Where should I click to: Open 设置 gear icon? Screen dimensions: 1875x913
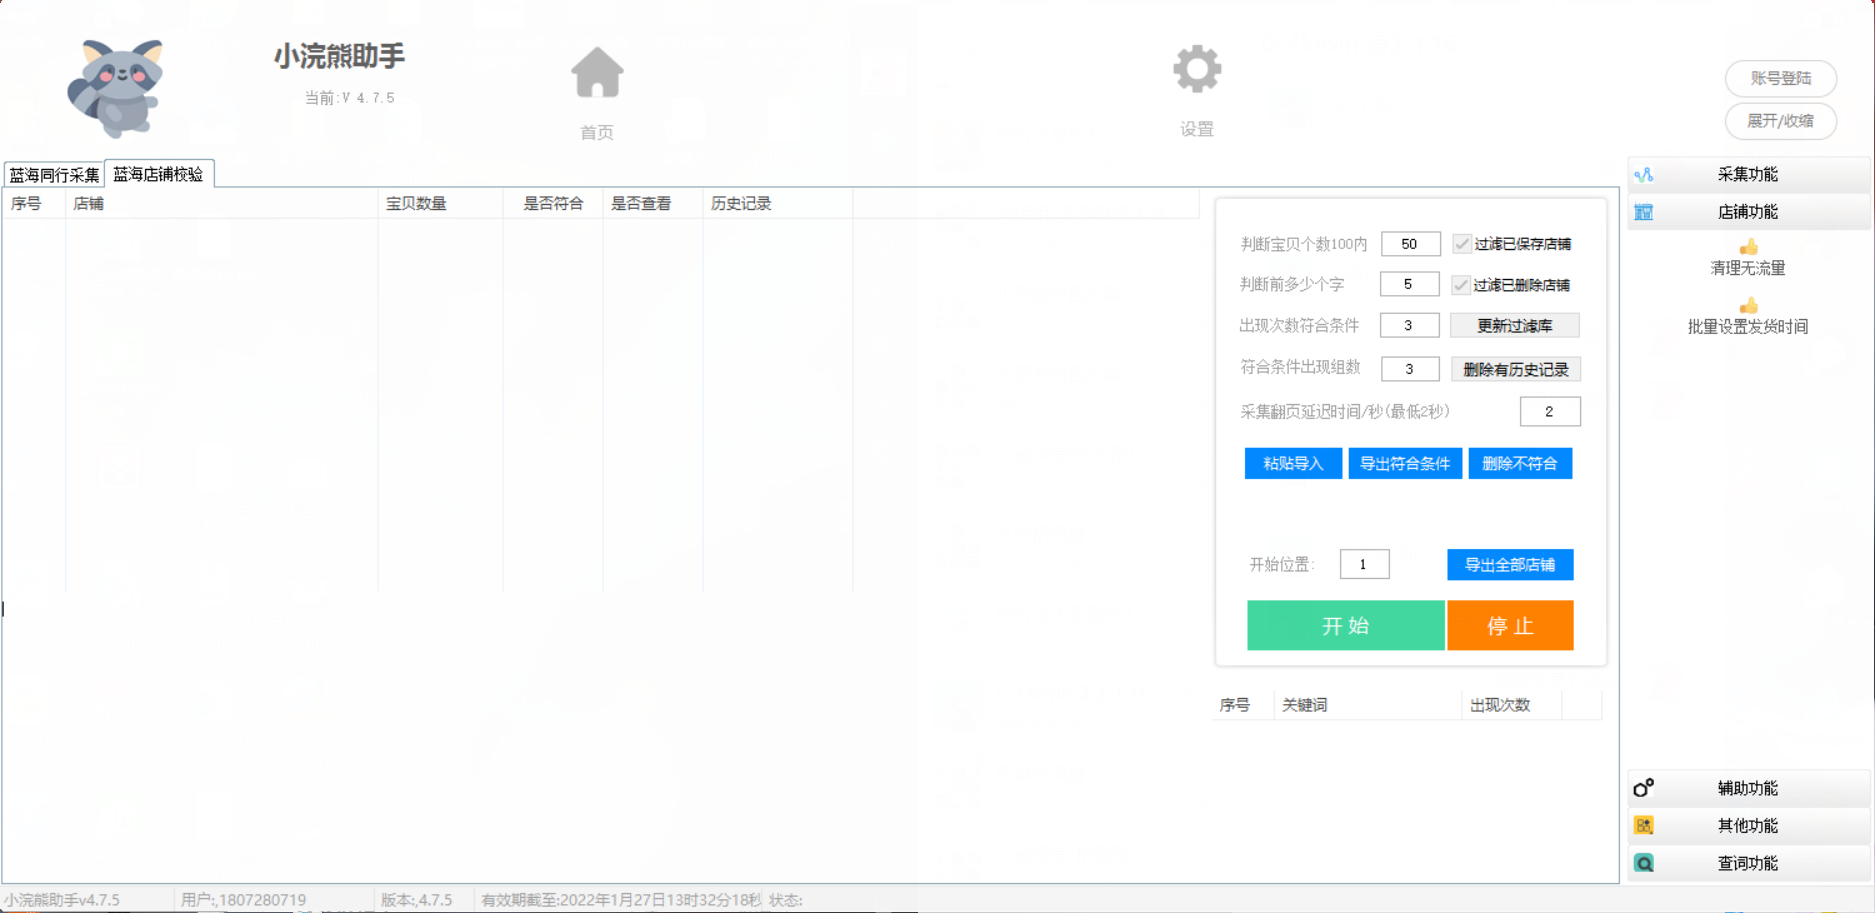[1197, 70]
